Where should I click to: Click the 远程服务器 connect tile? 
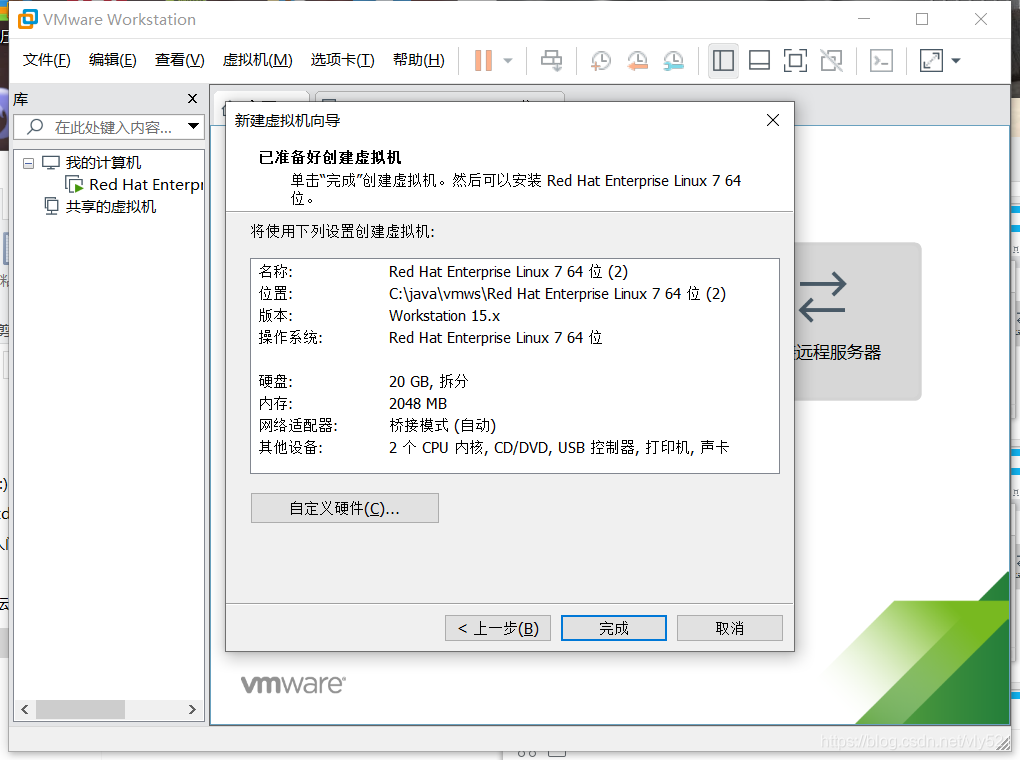[x=857, y=321]
